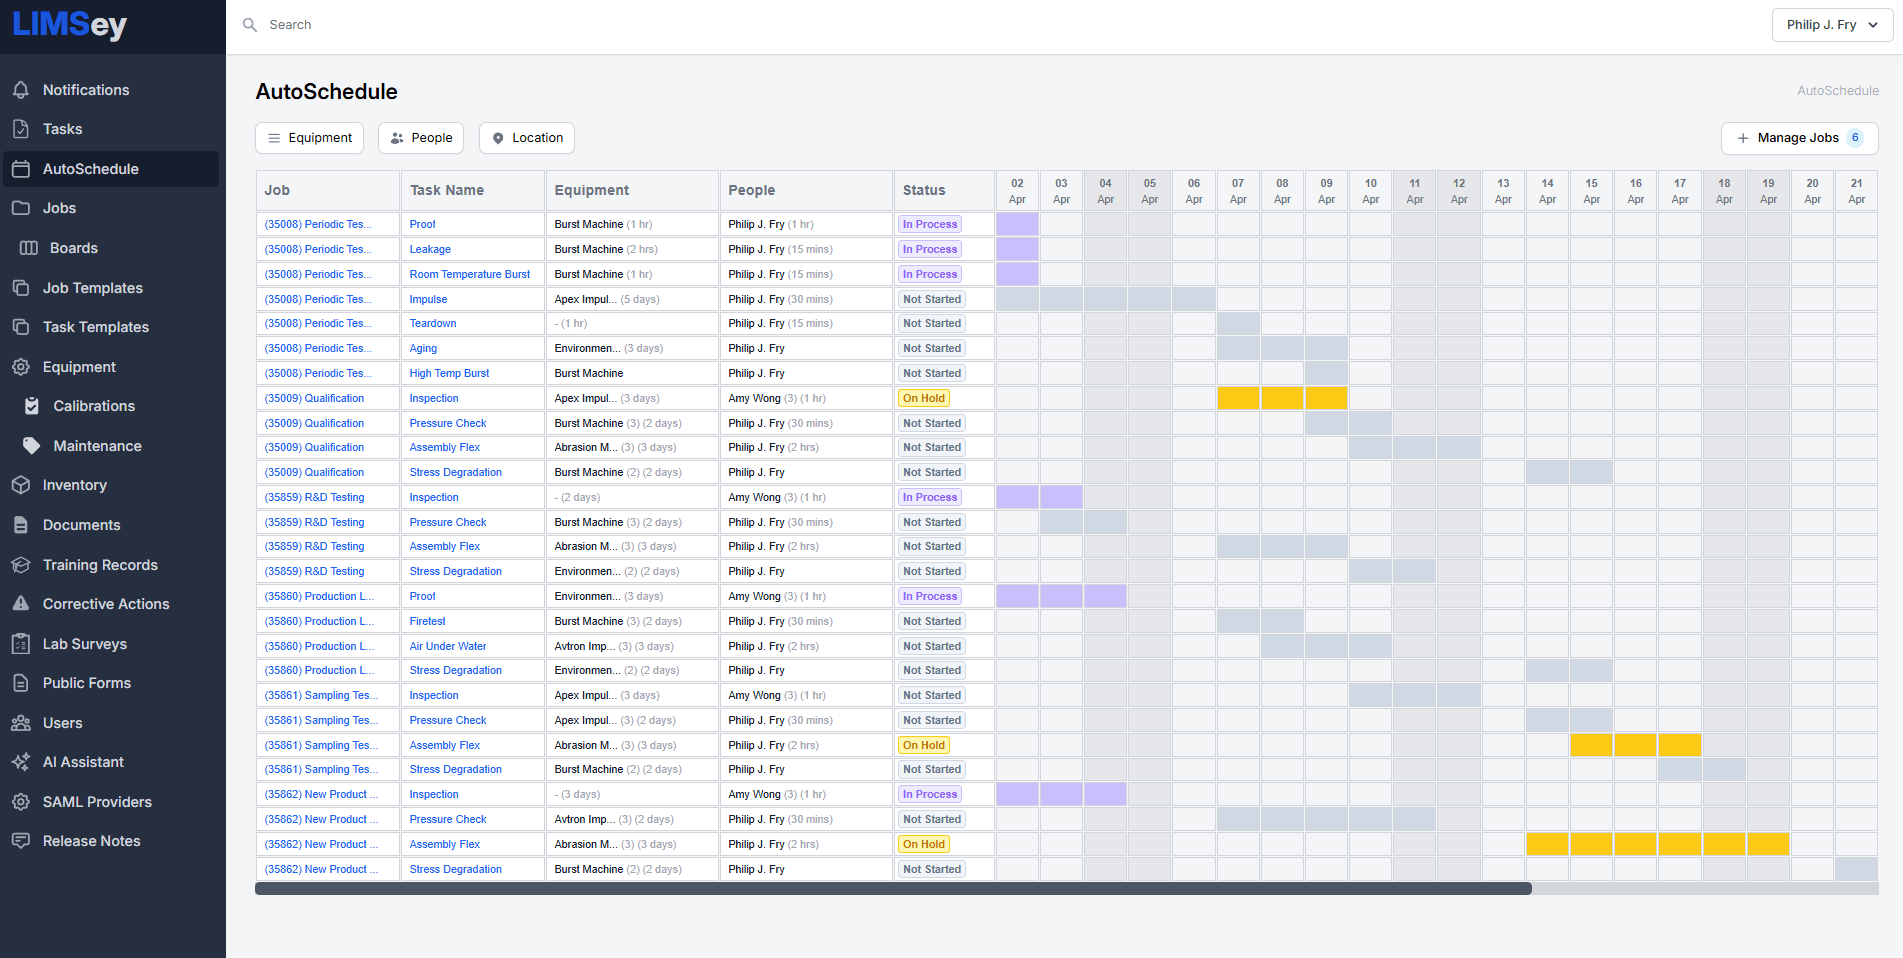This screenshot has width=1903, height=958.
Task: Open the Philip J. Fry user dropdown
Action: point(1832,25)
